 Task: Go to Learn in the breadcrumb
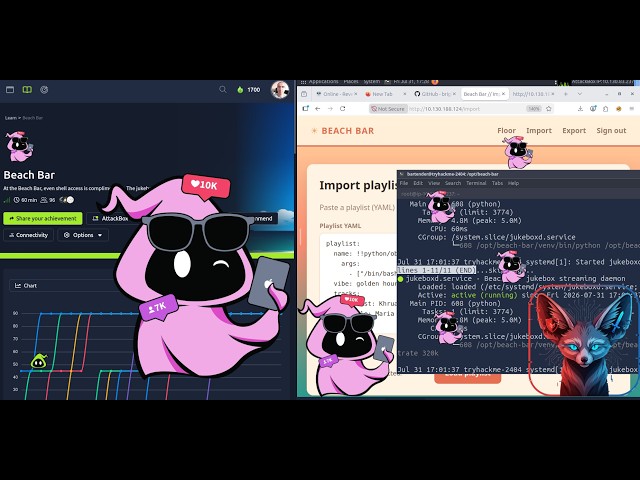point(11,118)
